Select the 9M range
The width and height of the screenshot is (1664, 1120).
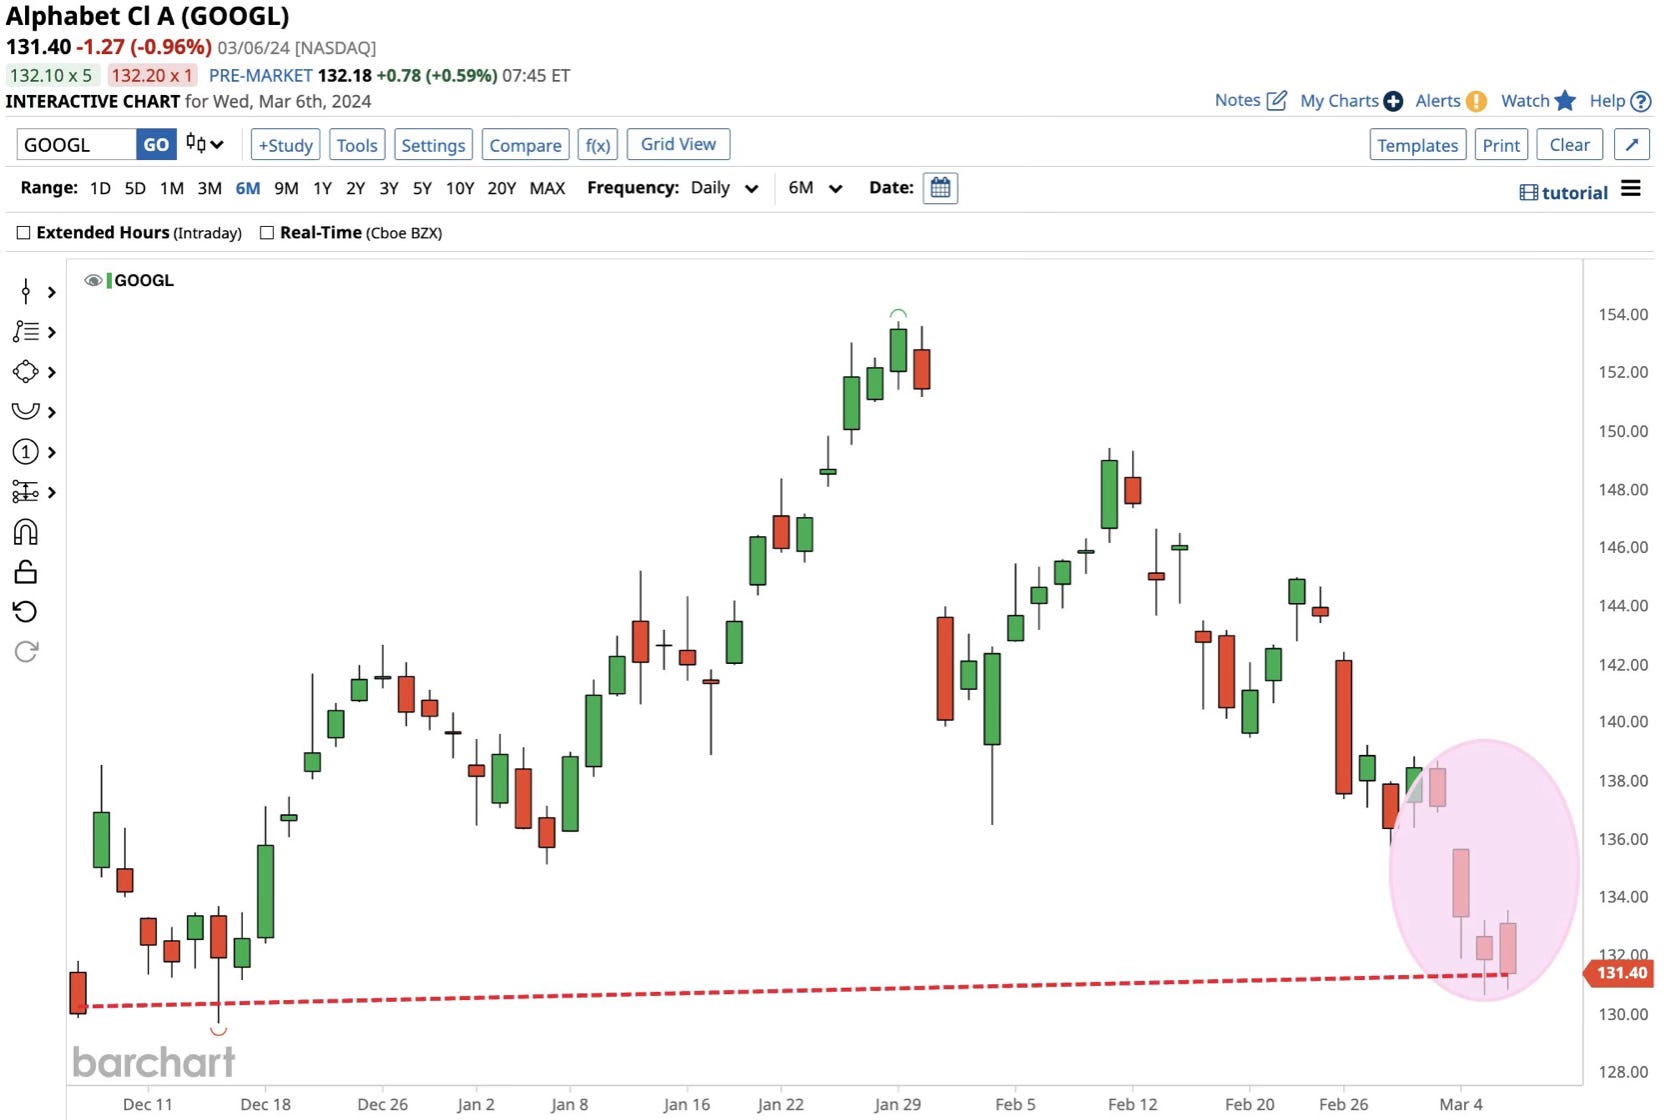[x=286, y=188]
